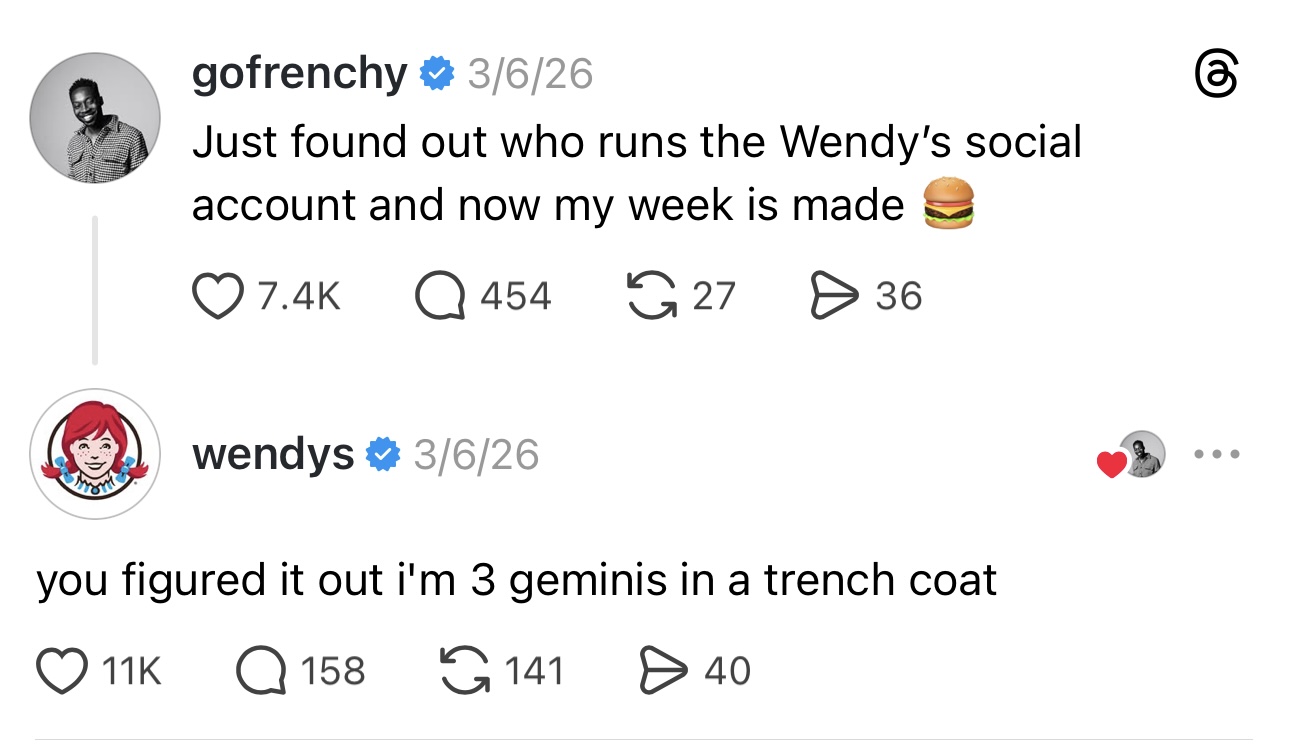Share gofrenchy's post via send icon

click(x=831, y=296)
